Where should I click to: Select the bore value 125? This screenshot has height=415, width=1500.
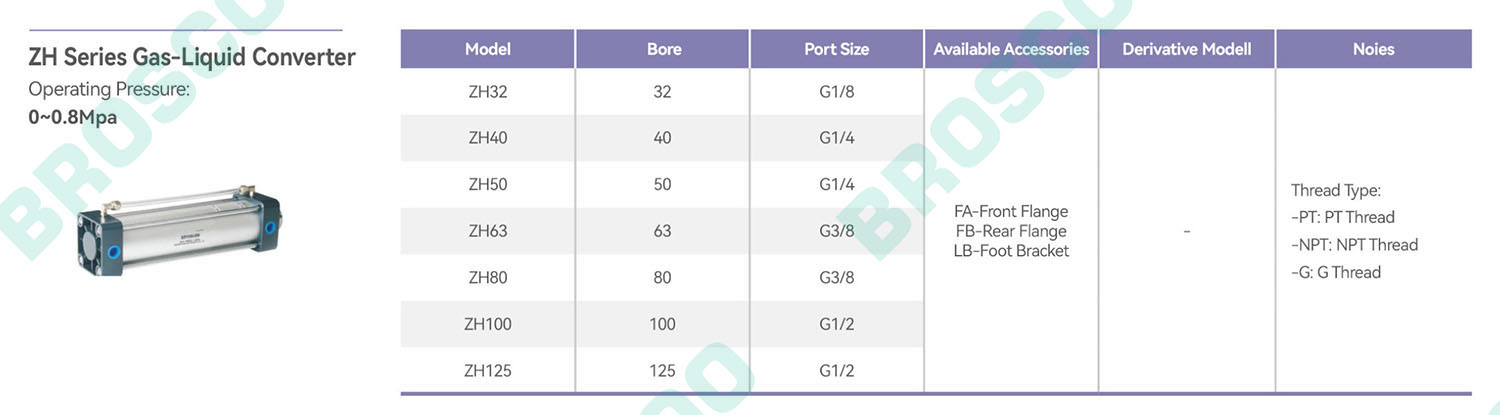(663, 371)
